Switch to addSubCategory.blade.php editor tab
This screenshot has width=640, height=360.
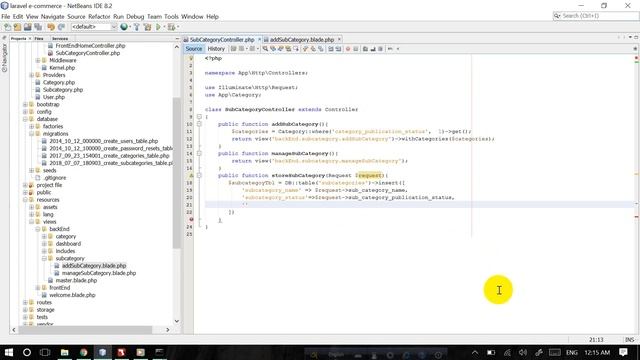pyautogui.click(x=302, y=40)
